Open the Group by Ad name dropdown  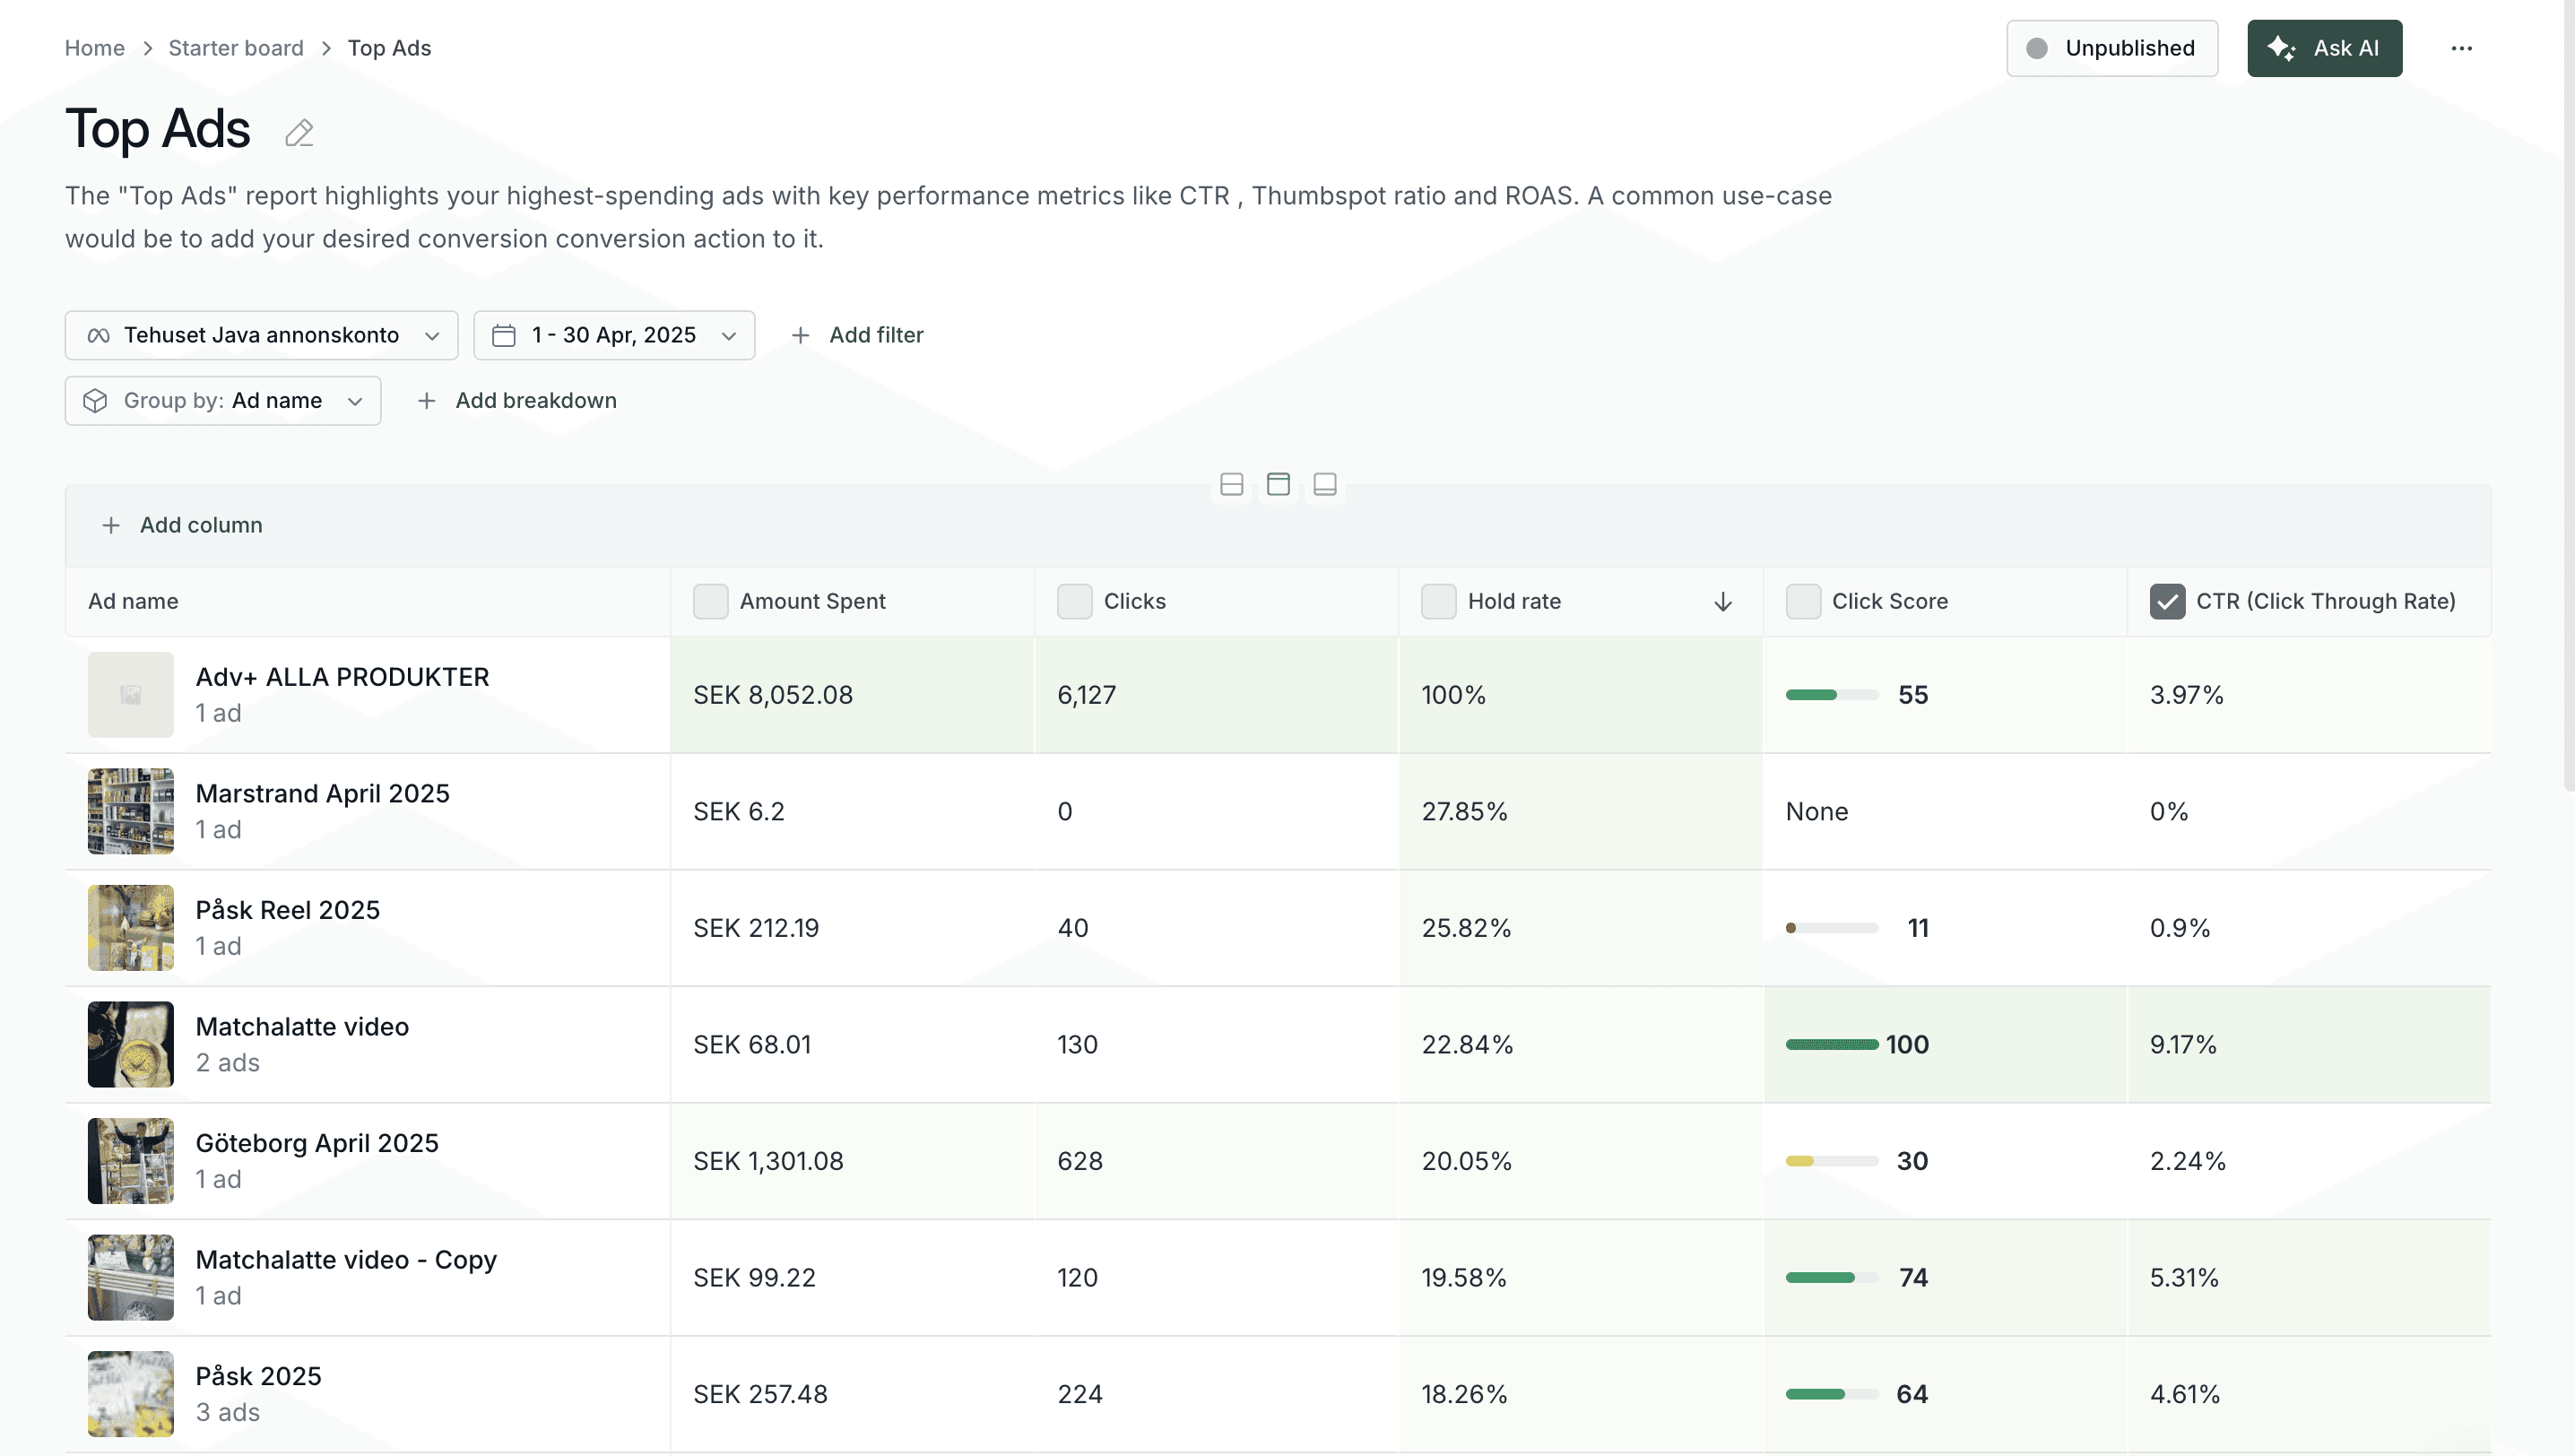(x=223, y=401)
